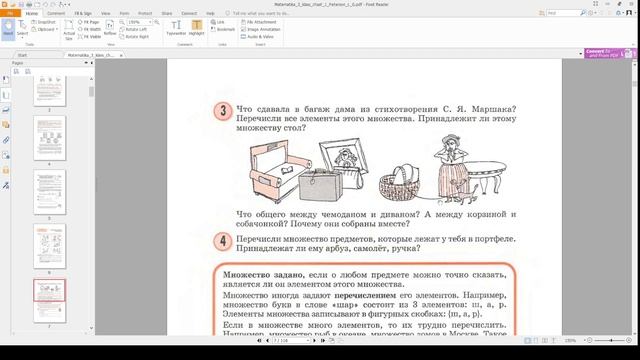The image size is (640, 360).
Task: Reduce page thumbnails icon
Action: 28,71
